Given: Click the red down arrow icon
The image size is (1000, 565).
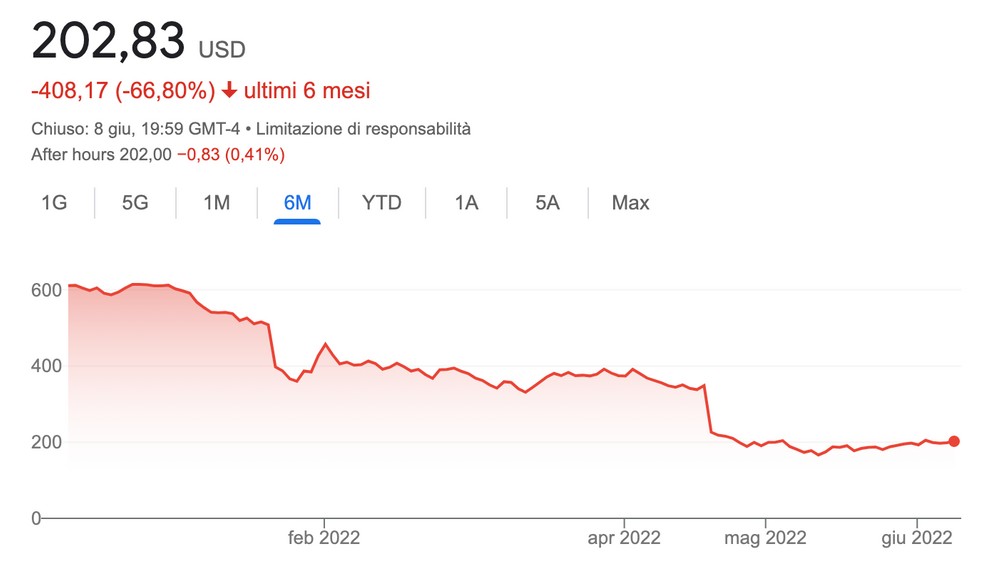Looking at the screenshot, I should (229, 91).
